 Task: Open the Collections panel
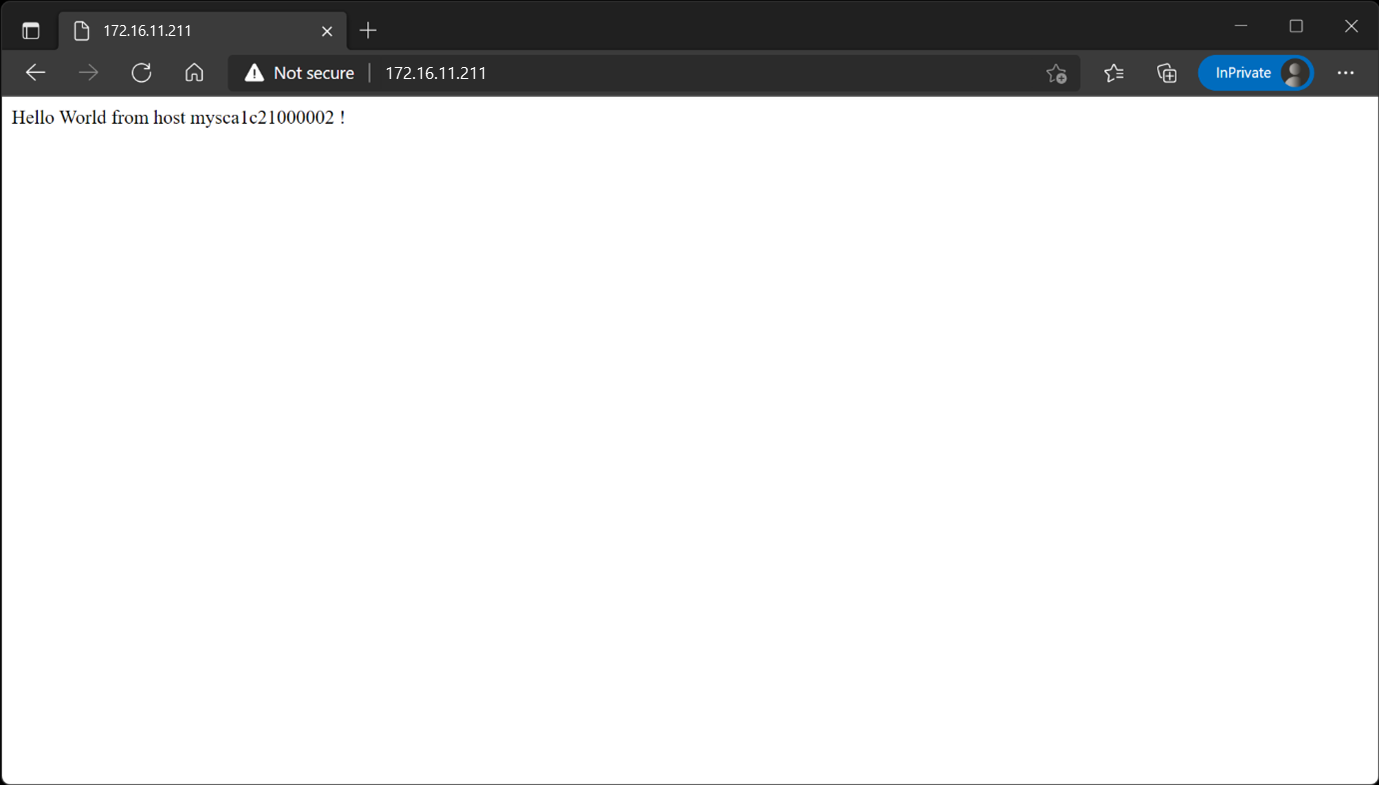coord(1167,73)
